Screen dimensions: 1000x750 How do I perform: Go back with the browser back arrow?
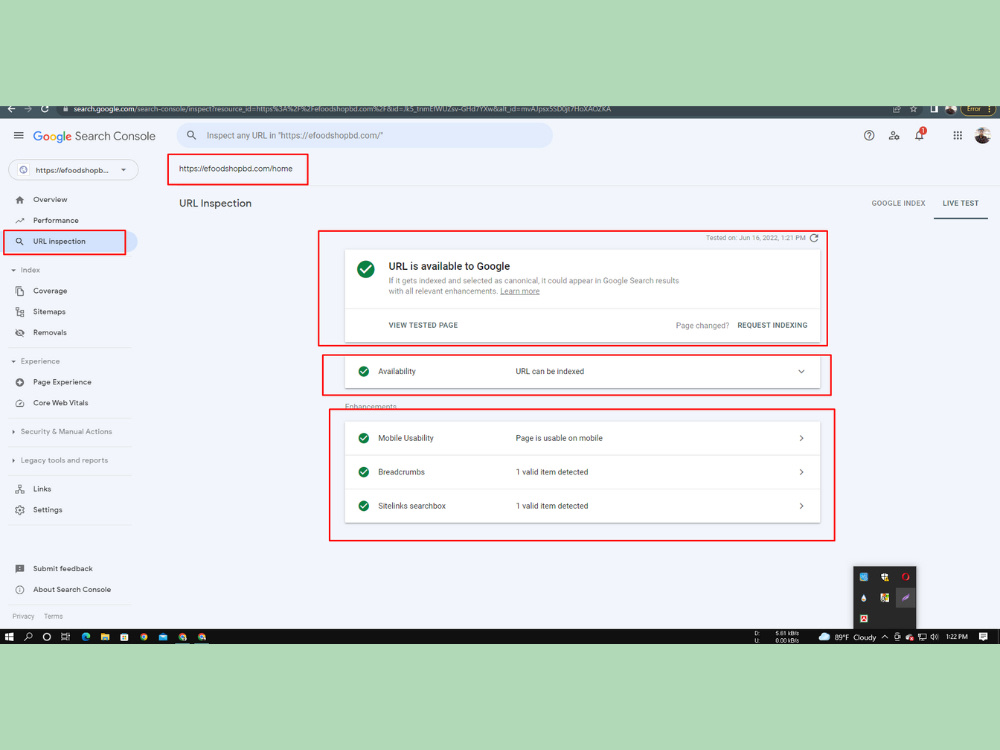(x=11, y=109)
